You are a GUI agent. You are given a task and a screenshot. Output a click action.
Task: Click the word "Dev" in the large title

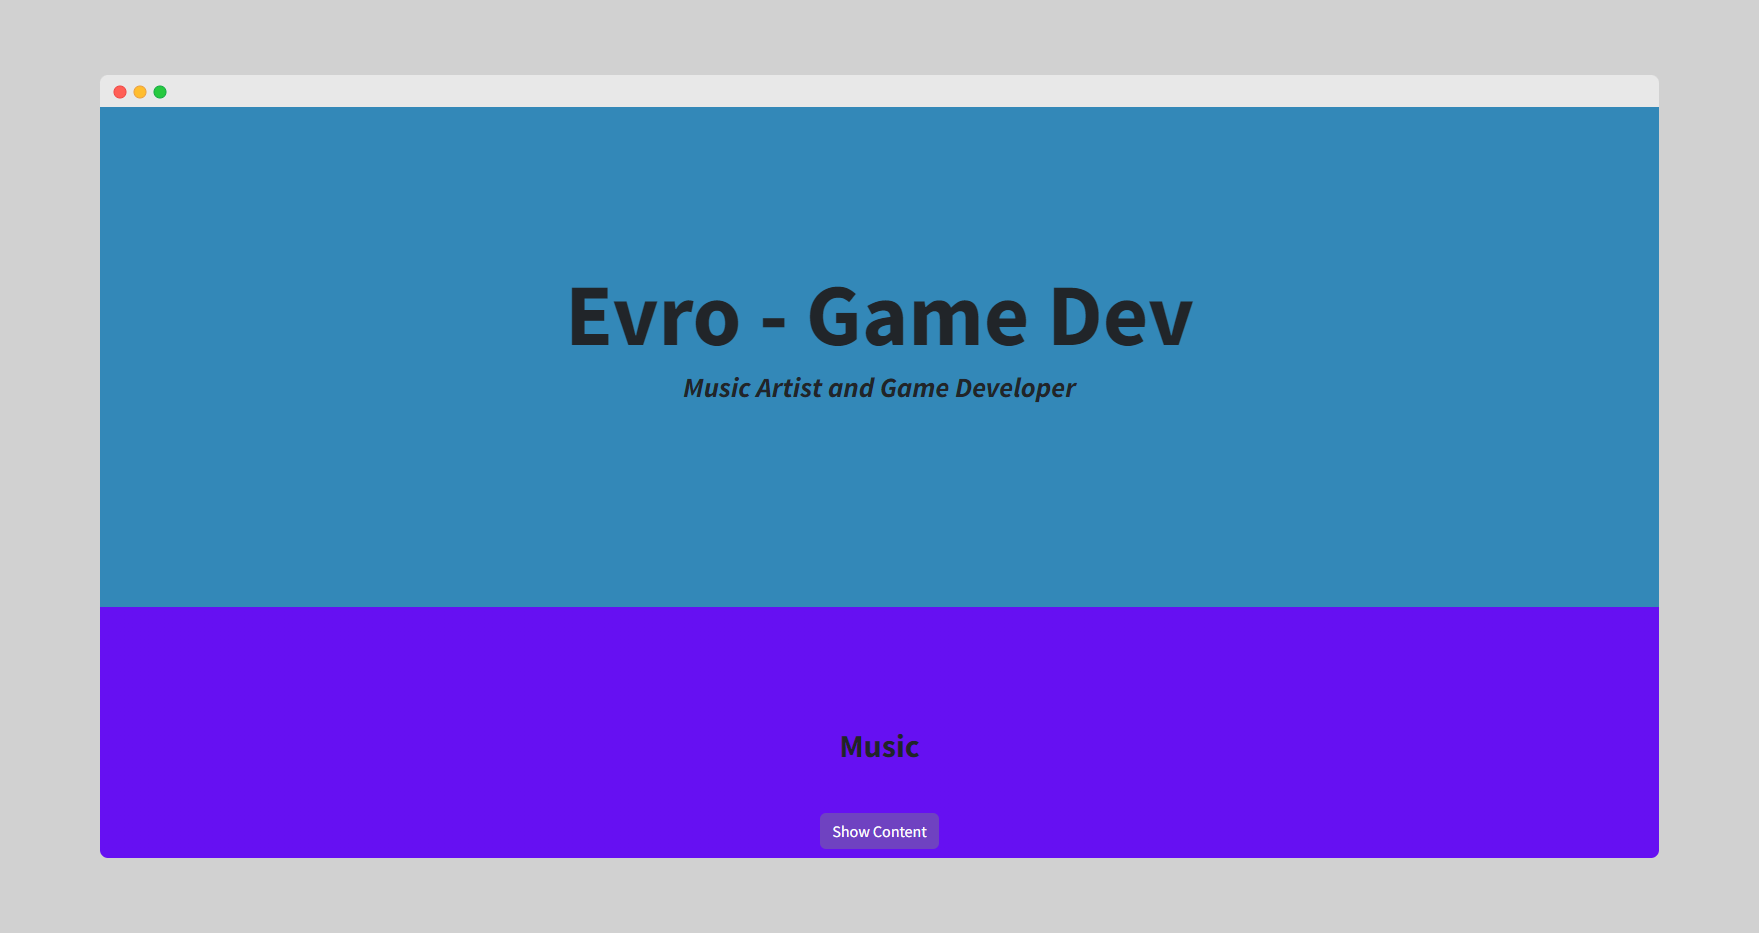click(1121, 317)
